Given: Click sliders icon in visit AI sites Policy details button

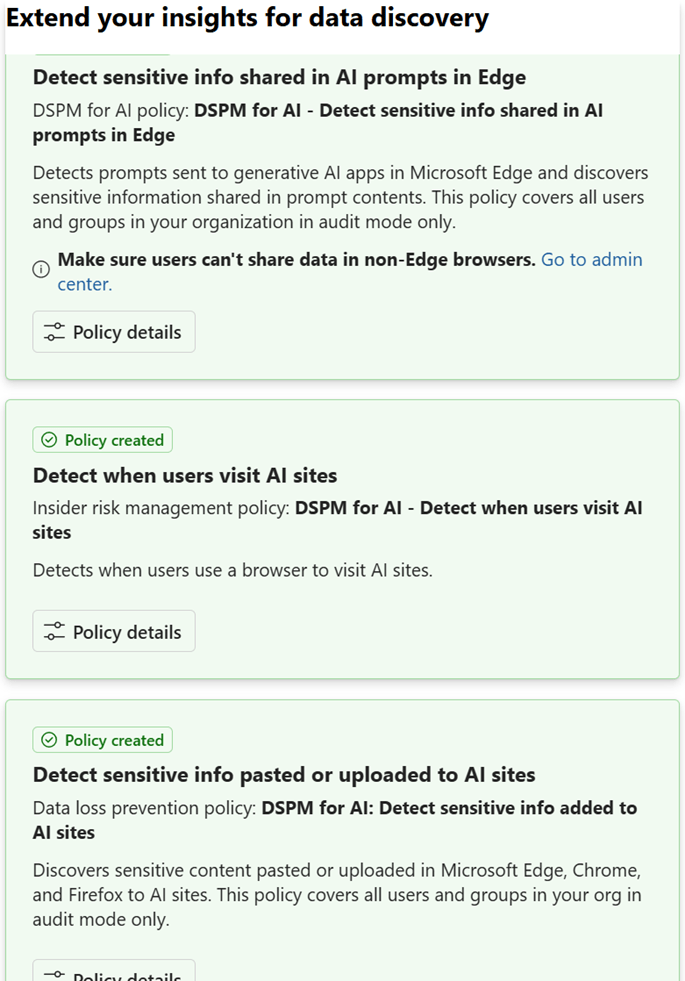Looking at the screenshot, I should click(55, 632).
